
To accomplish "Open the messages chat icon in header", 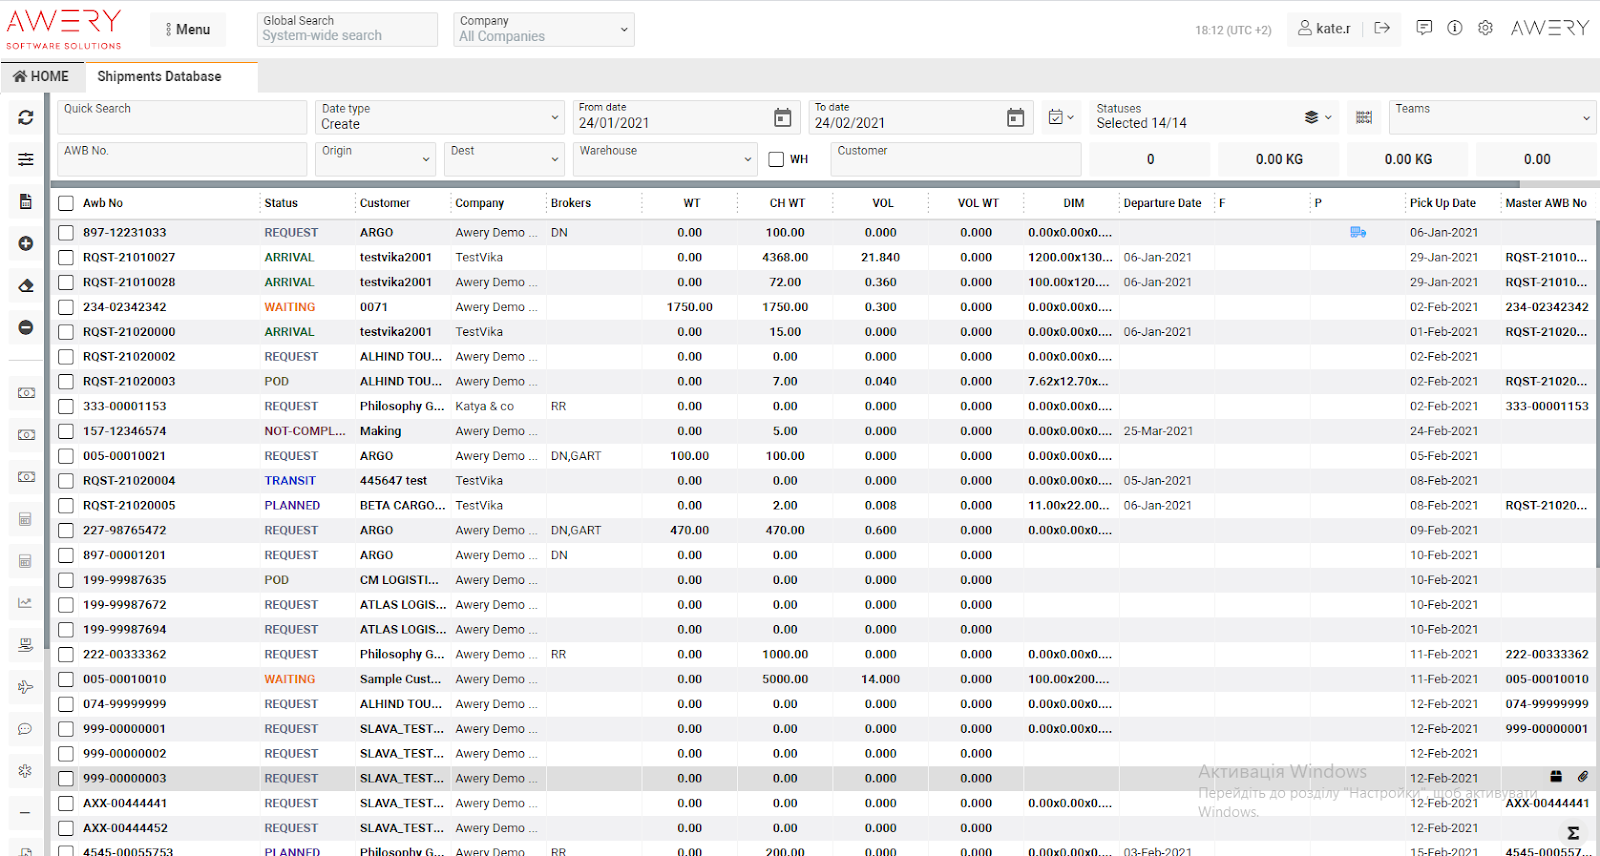I will coord(1424,28).
